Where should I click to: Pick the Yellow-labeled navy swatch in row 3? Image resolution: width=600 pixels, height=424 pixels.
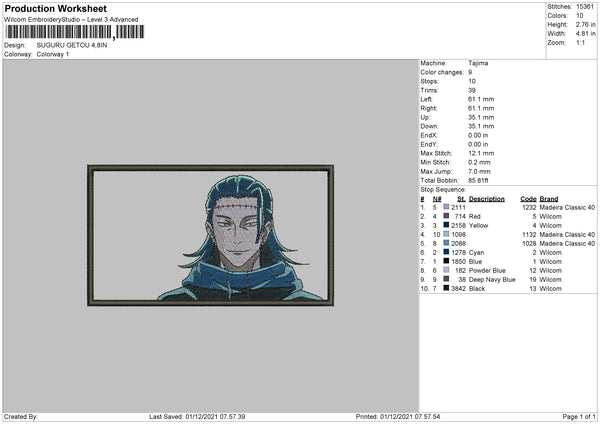[x=446, y=225]
